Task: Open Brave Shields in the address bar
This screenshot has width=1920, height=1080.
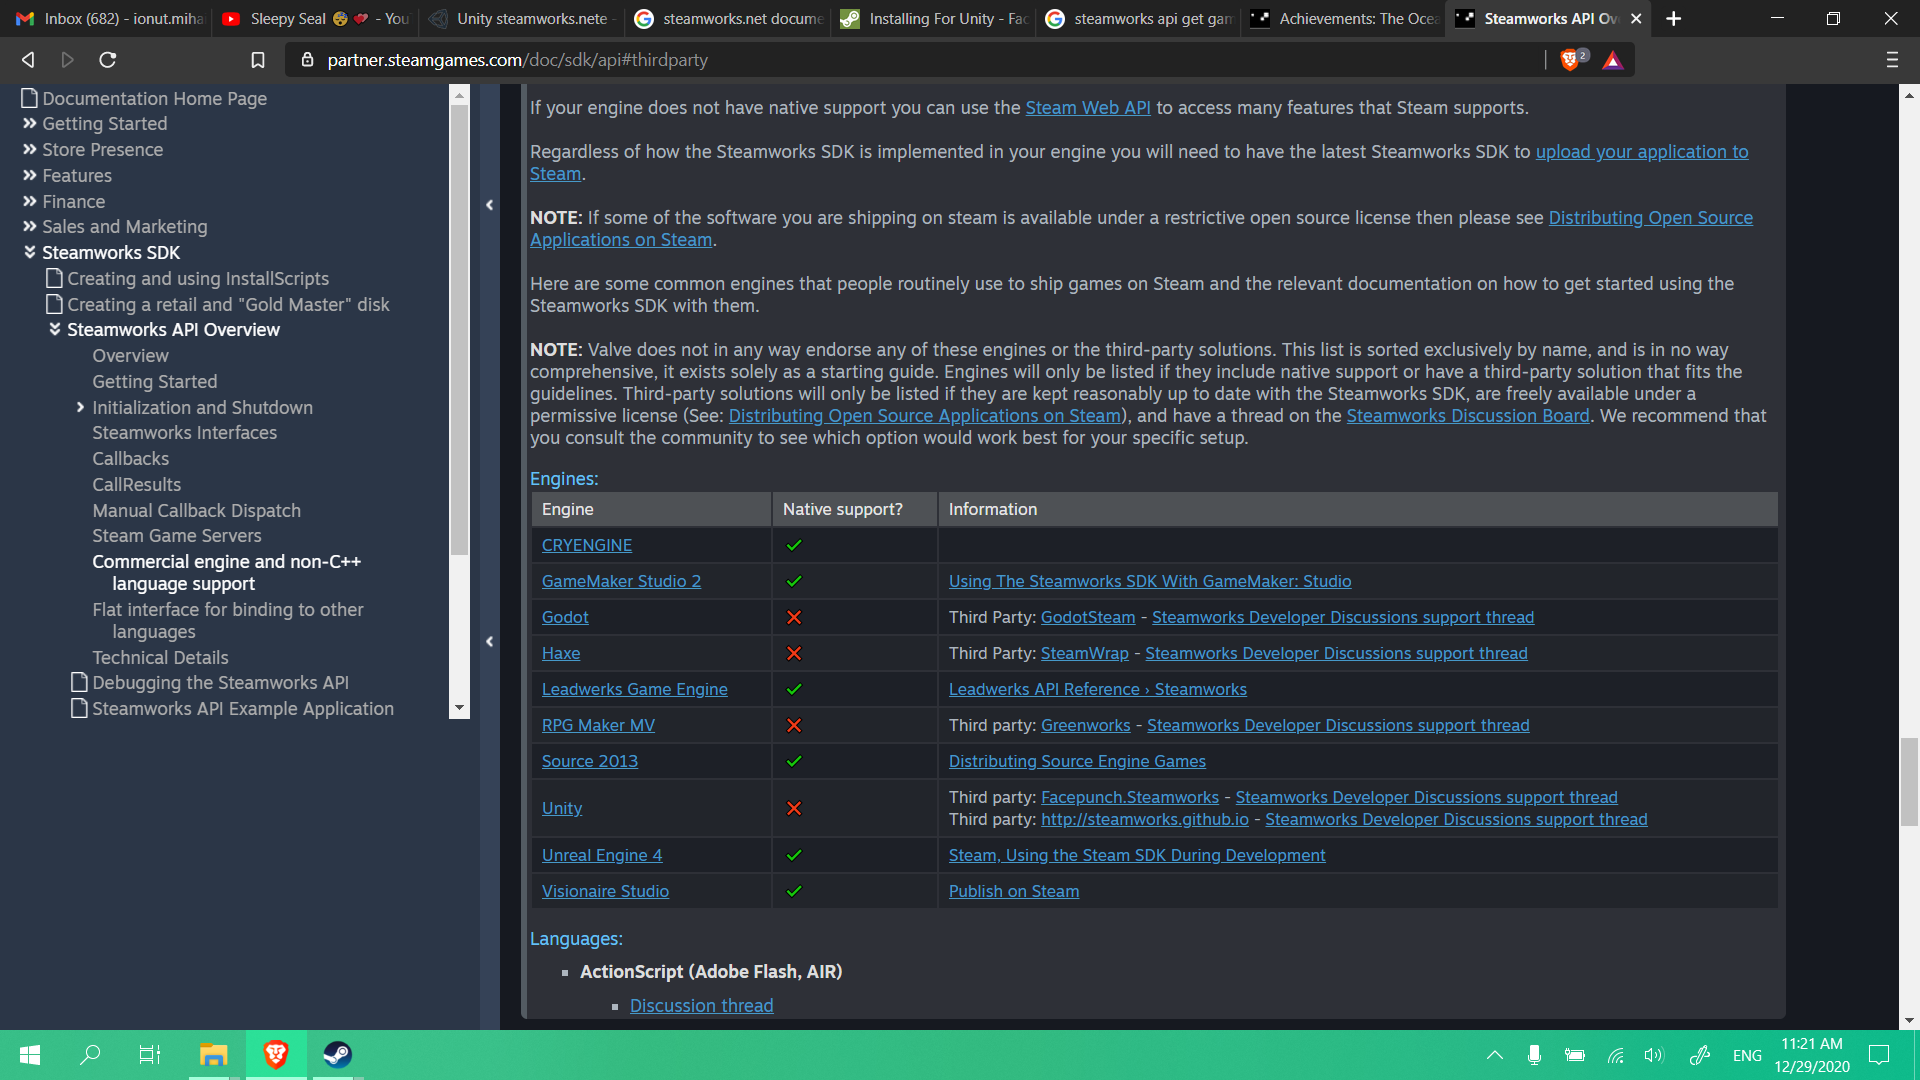Action: coord(1570,59)
